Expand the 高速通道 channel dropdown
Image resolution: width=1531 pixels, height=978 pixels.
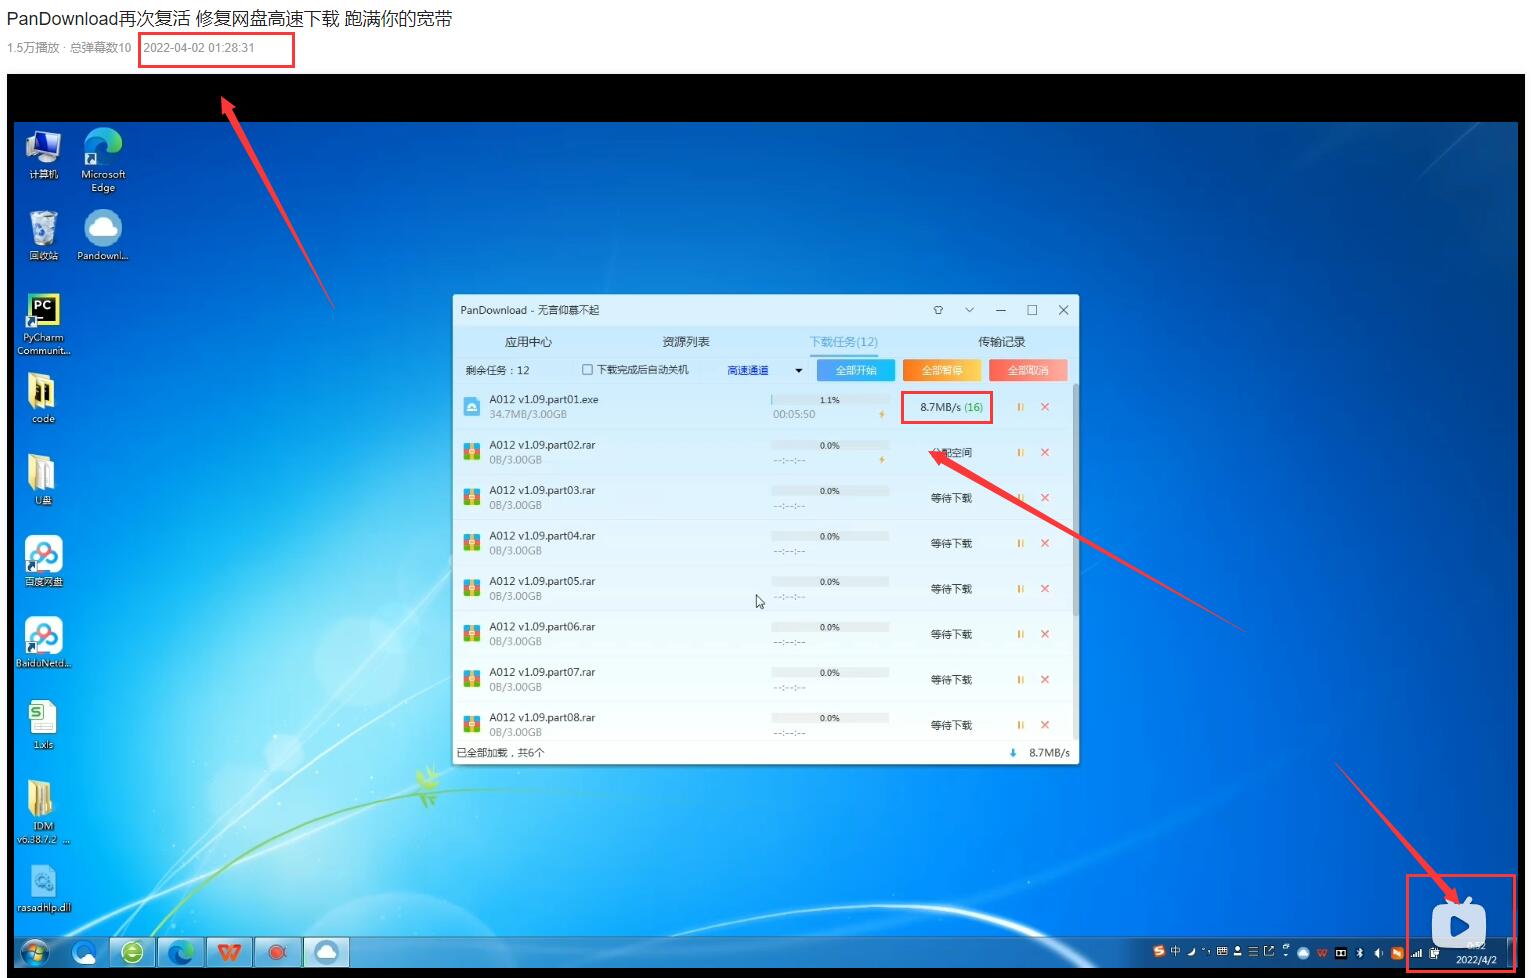coord(799,371)
